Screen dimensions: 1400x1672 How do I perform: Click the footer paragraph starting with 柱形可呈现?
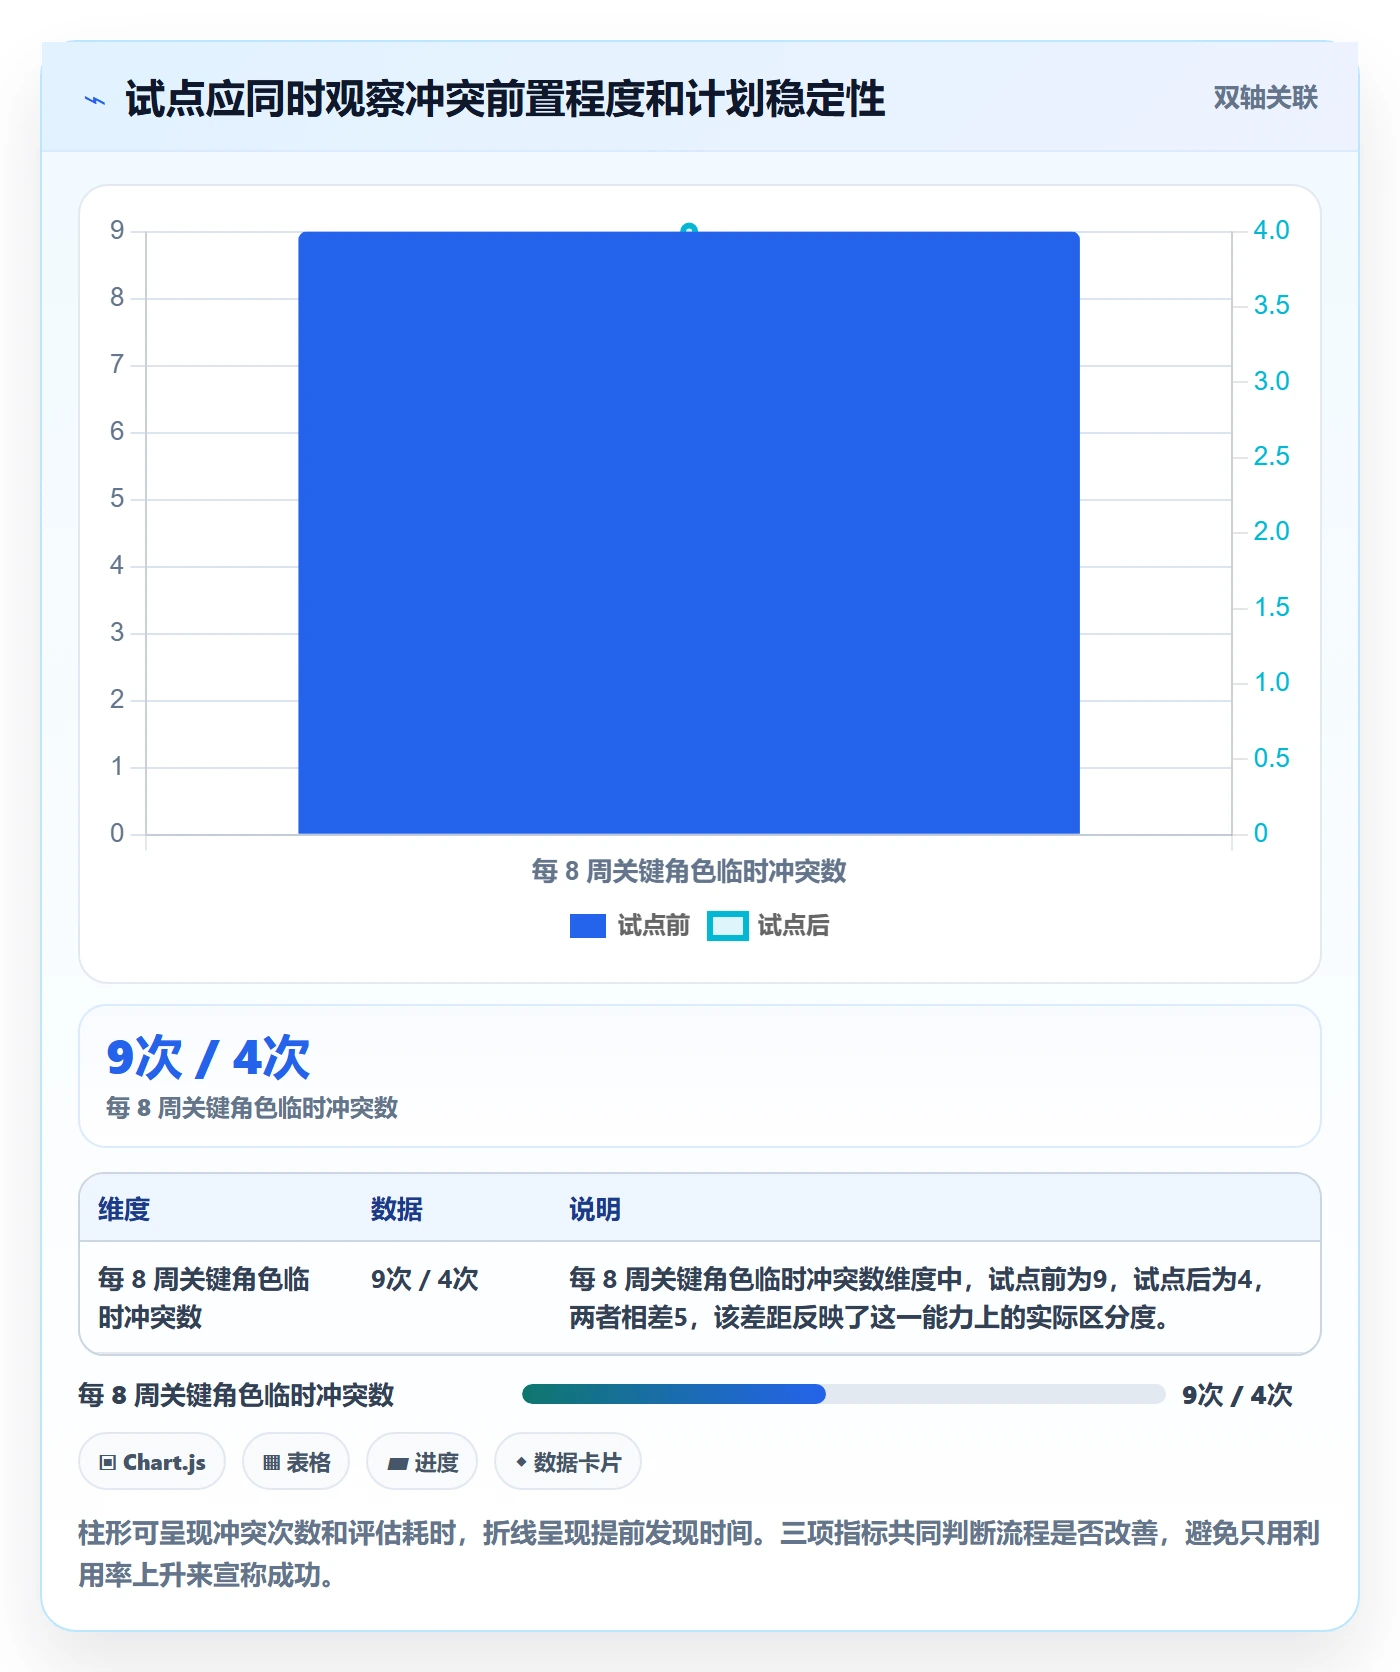(699, 1553)
